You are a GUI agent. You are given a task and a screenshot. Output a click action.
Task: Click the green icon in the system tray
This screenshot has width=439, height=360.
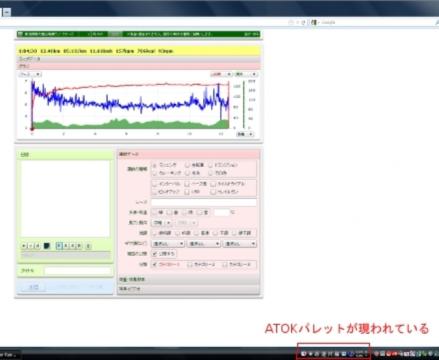(x=424, y=354)
